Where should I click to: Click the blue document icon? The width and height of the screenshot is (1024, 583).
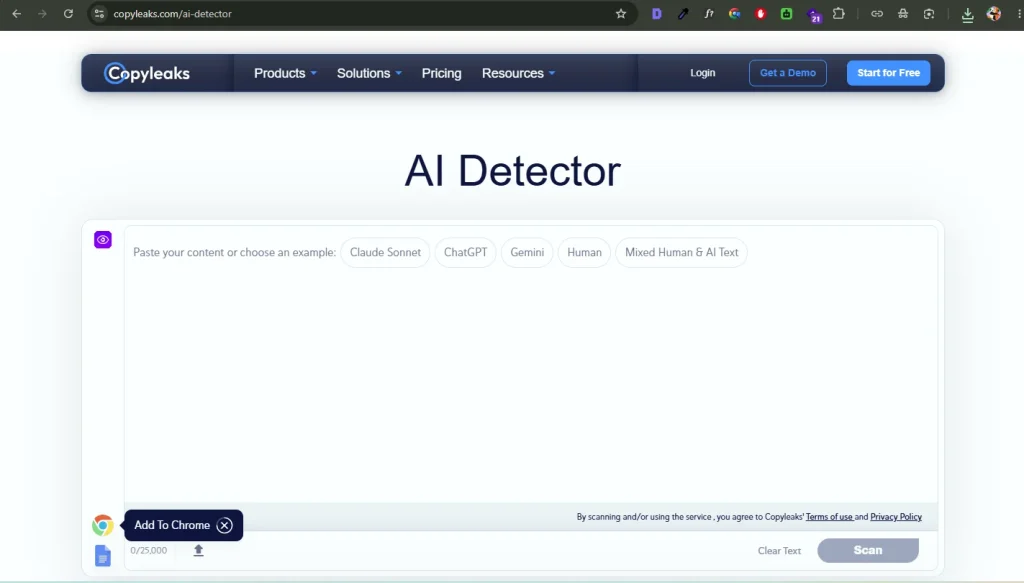pos(103,556)
